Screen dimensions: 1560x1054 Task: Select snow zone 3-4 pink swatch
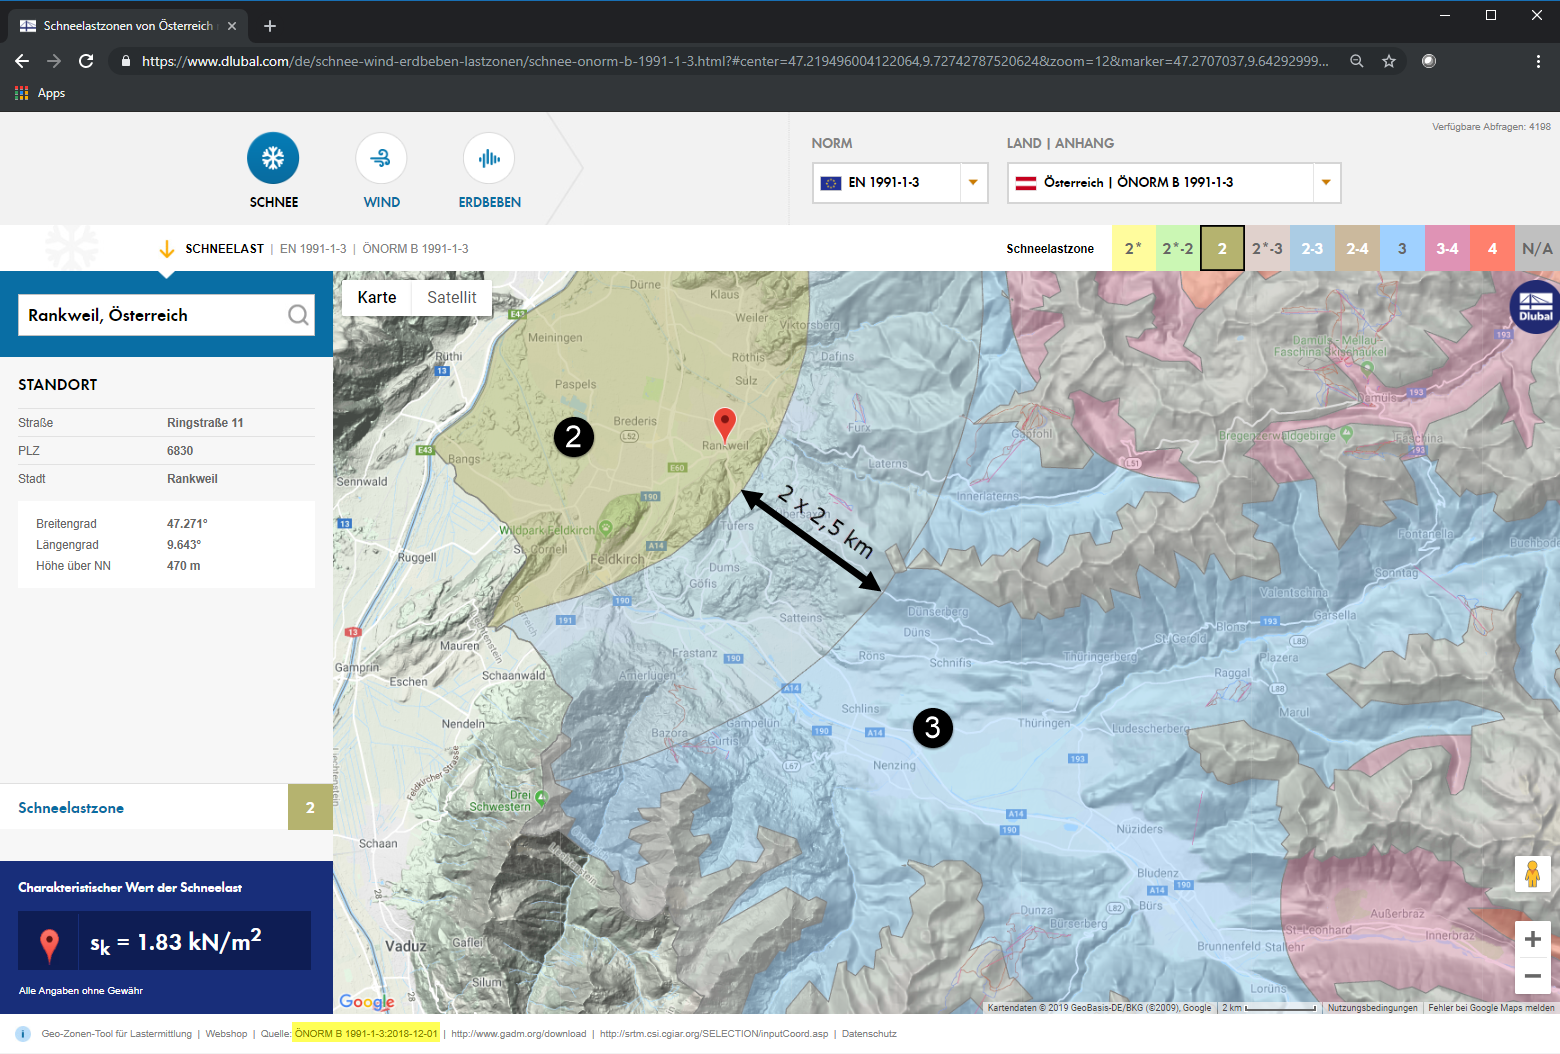pyautogui.click(x=1447, y=249)
